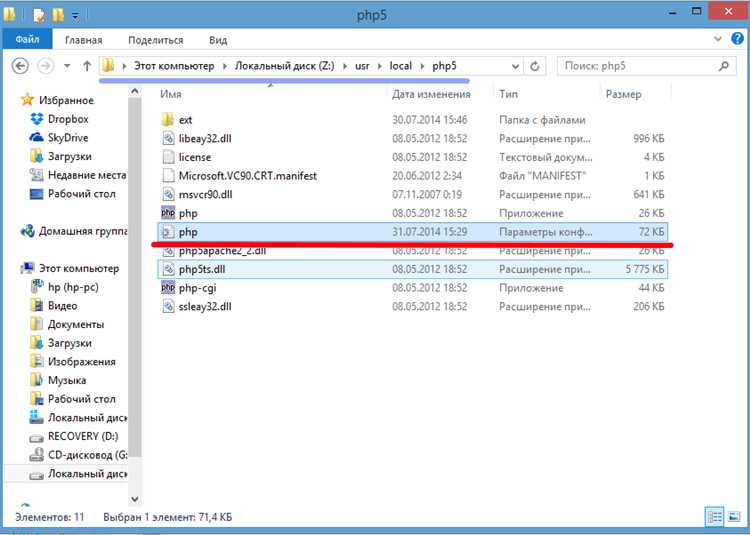Expand the ribbon with the chevron
The width and height of the screenshot is (750, 535).
tap(717, 39)
